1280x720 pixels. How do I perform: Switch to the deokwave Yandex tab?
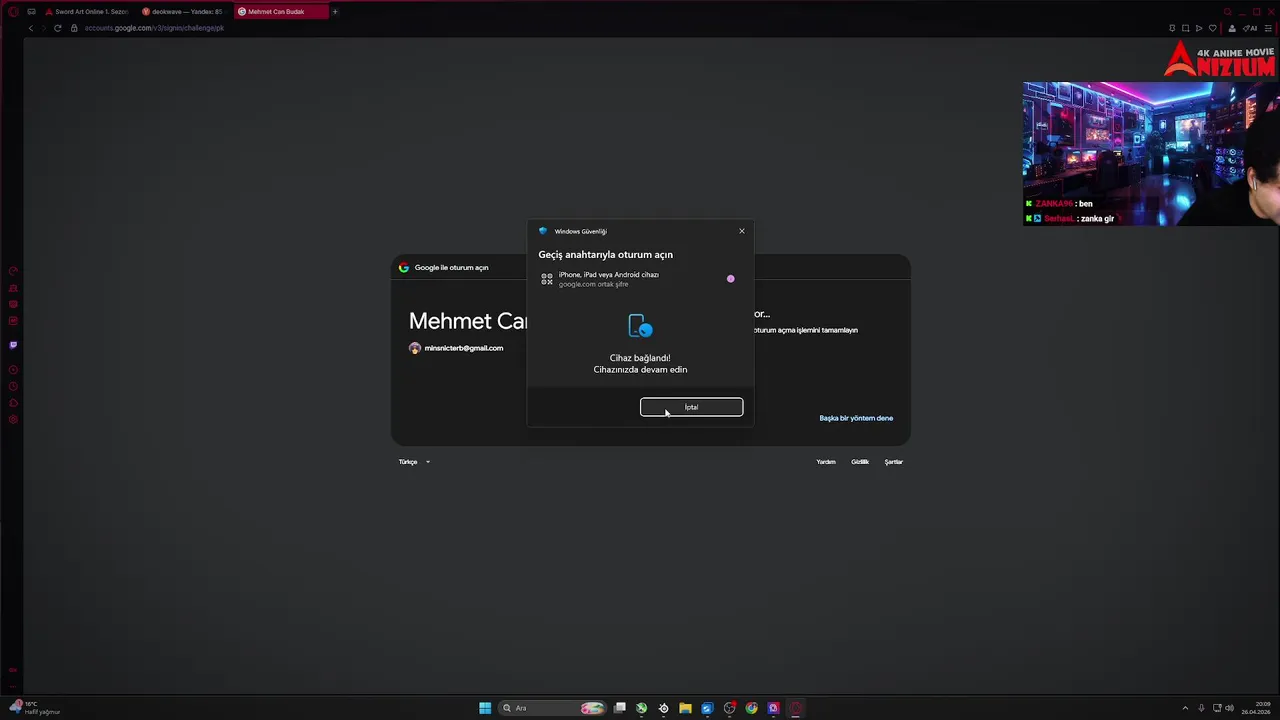(182, 12)
